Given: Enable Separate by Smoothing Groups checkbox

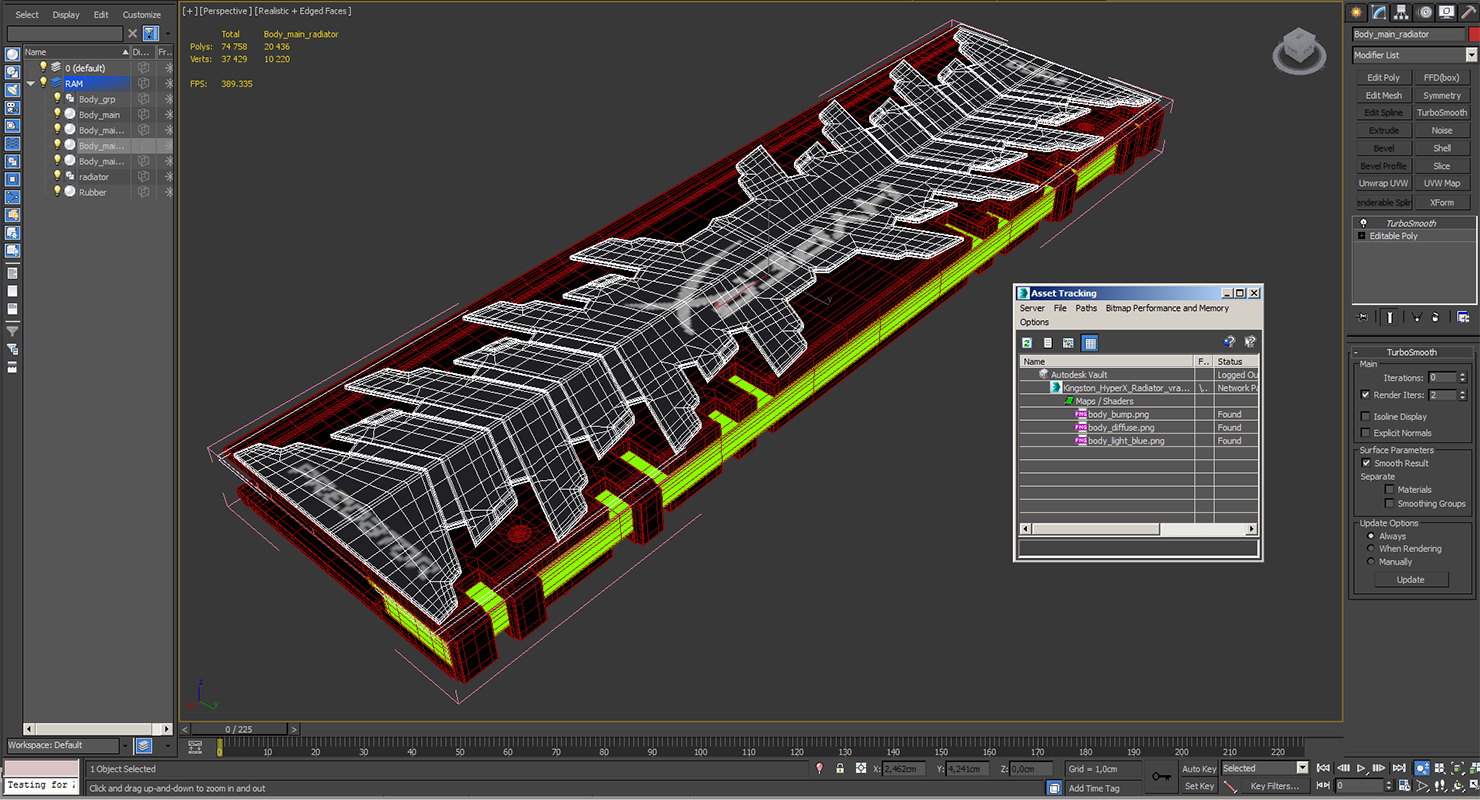Looking at the screenshot, I should click(1389, 504).
